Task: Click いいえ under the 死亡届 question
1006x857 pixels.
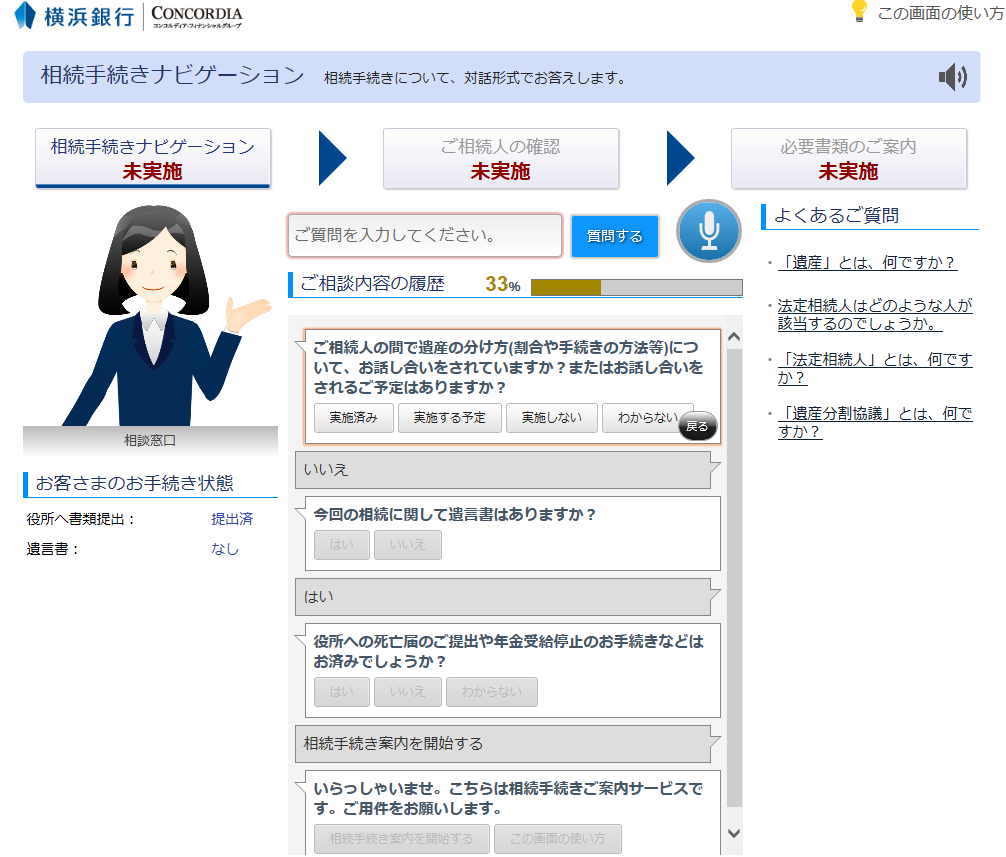Action: (408, 692)
